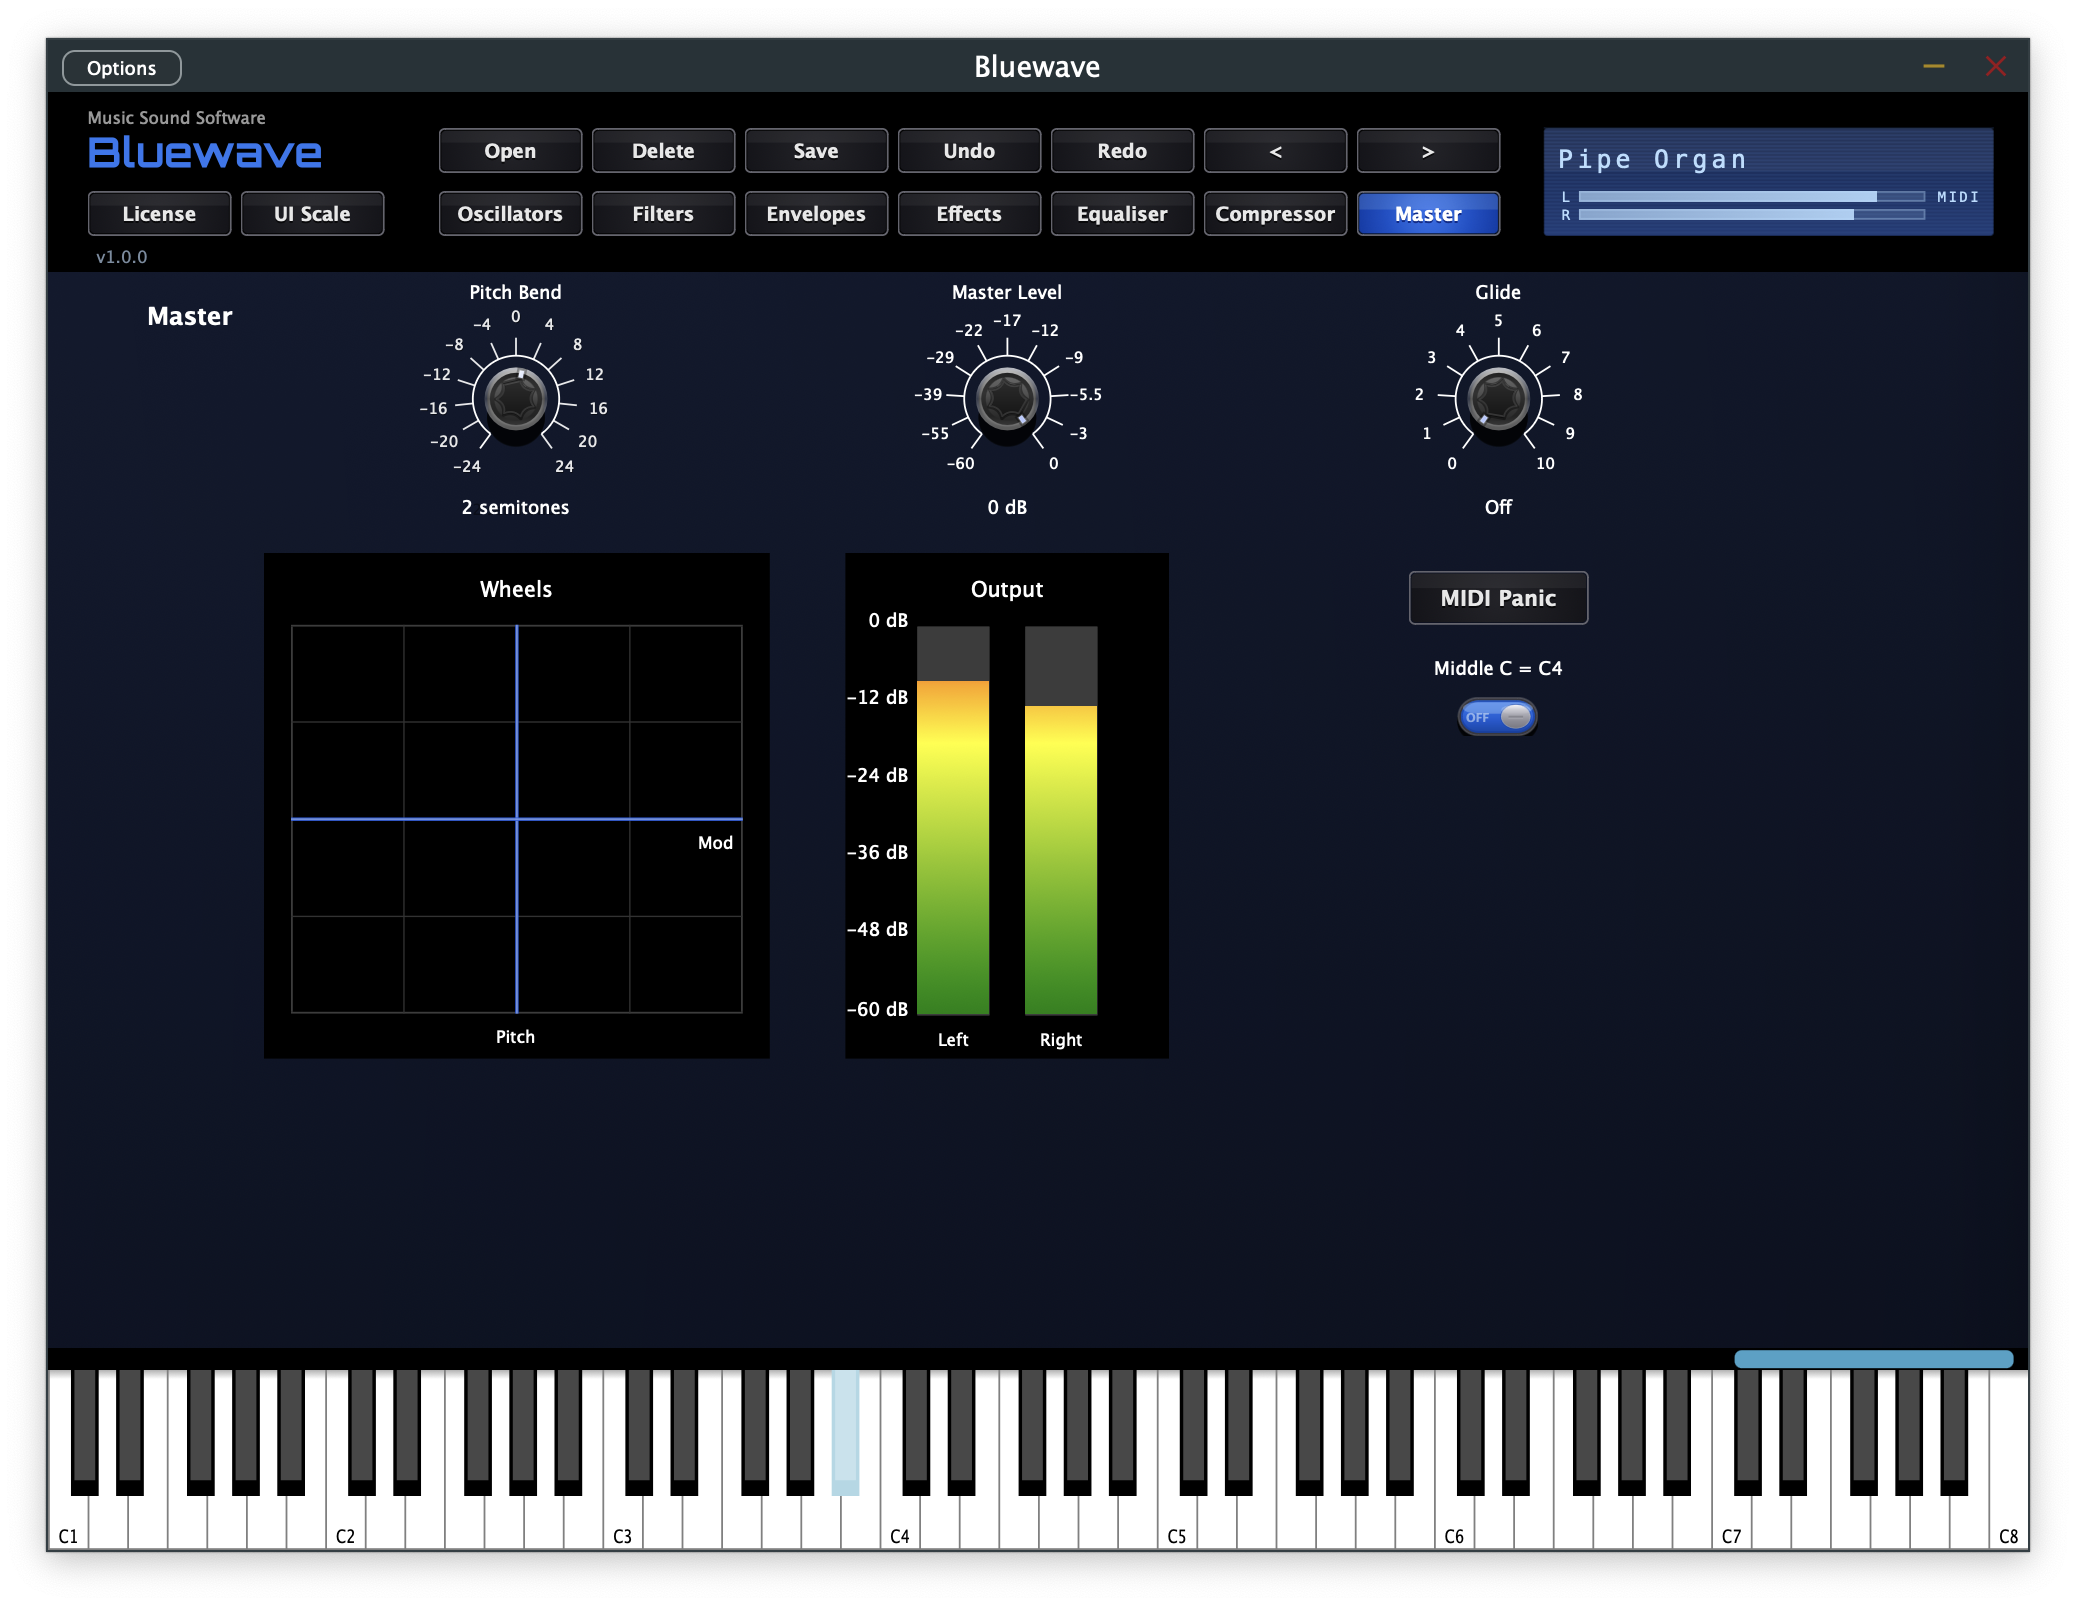Undo the last change
Screen dimensions: 2076x1606
click(969, 151)
